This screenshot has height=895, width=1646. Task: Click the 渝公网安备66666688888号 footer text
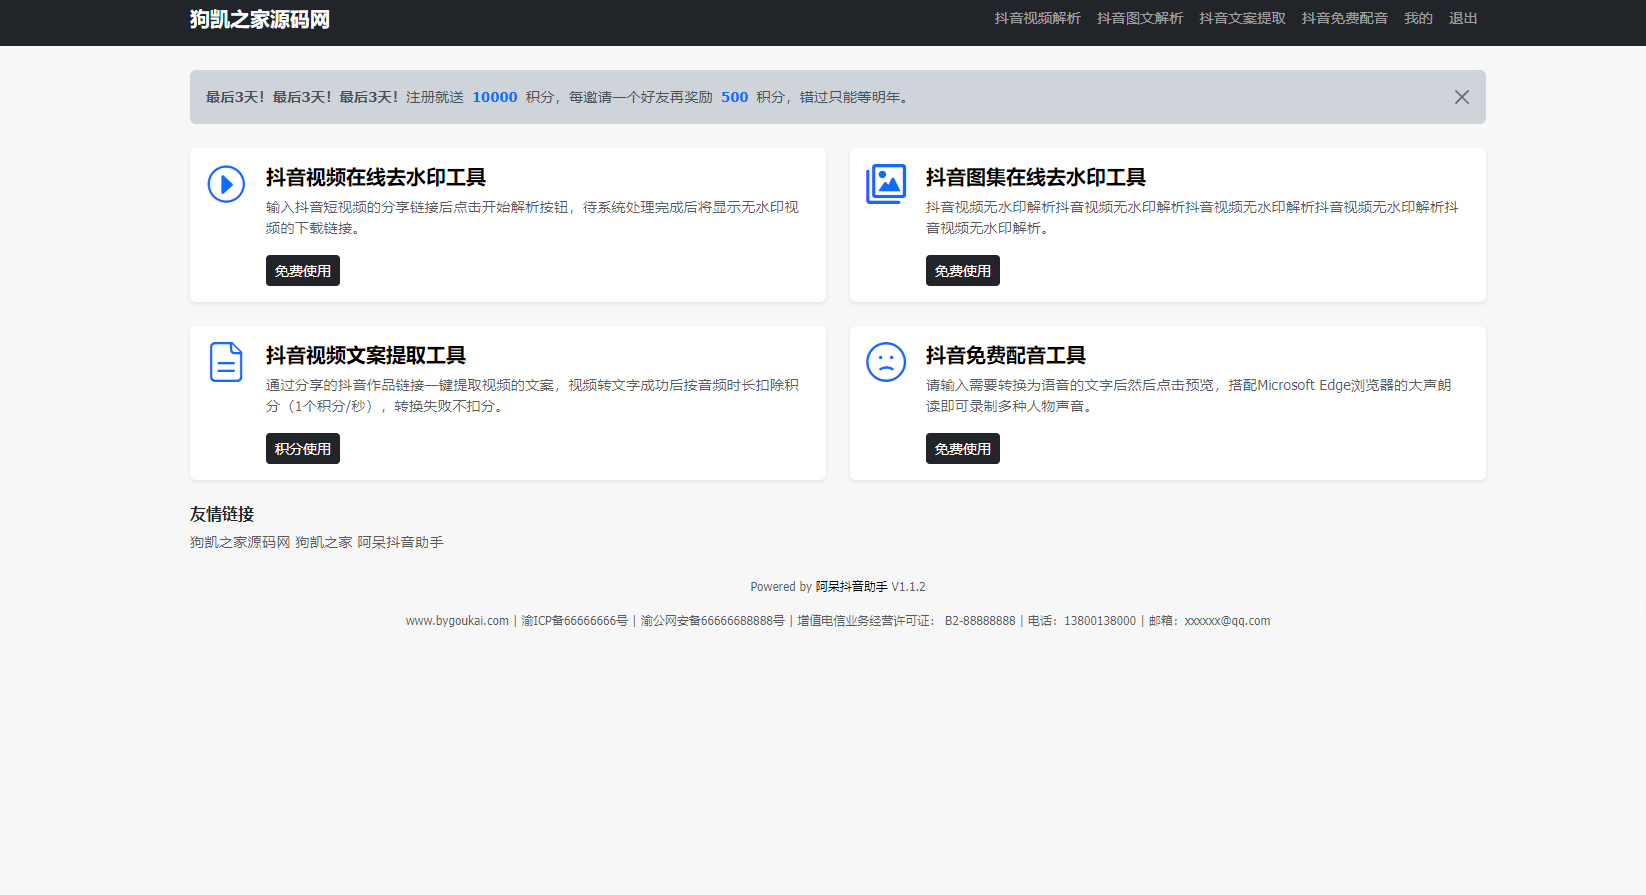point(713,621)
